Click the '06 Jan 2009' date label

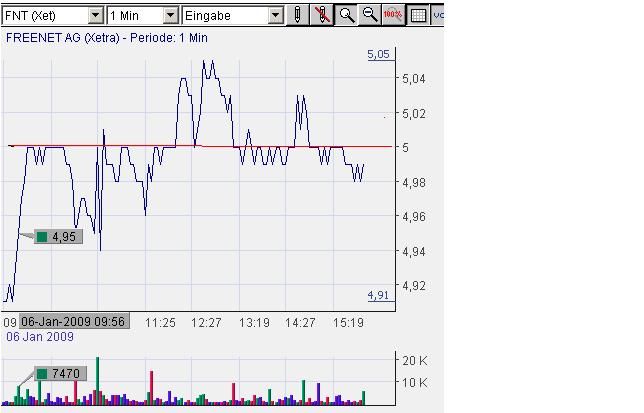40,337
